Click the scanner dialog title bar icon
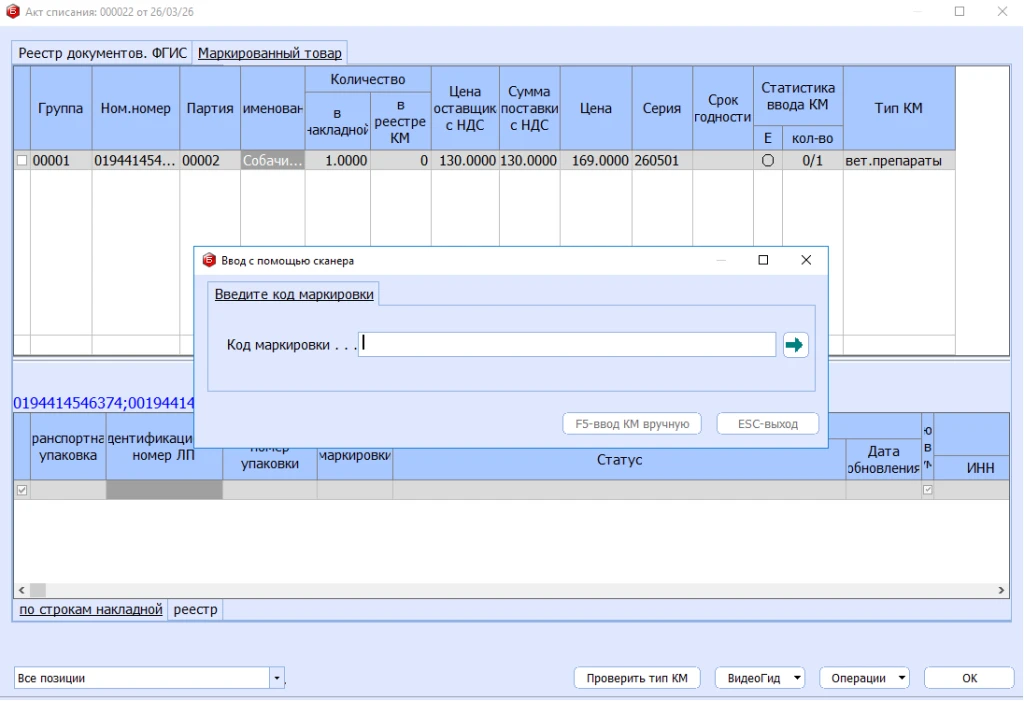The width and height of the screenshot is (1024, 701). 209,260
